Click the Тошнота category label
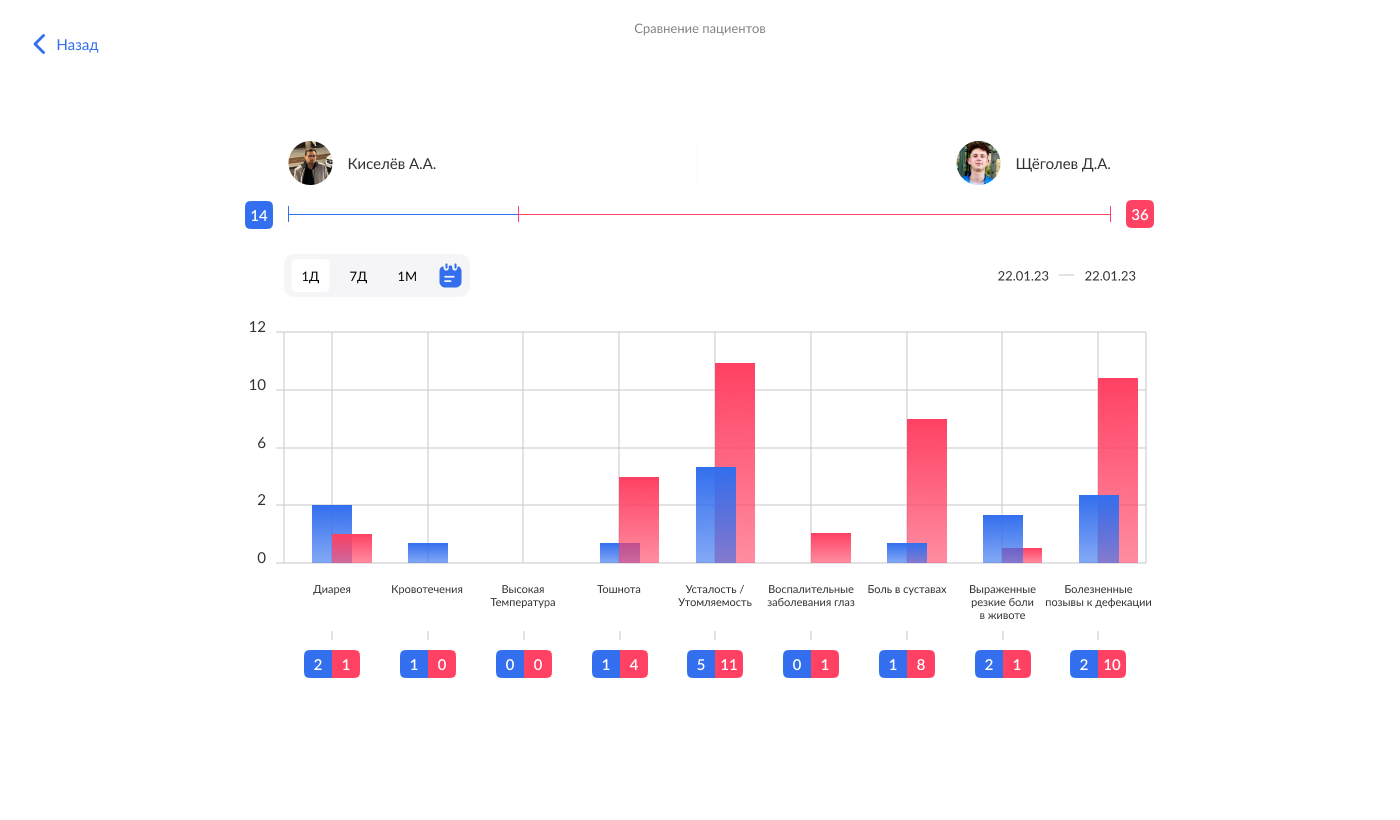Viewport: 1400px width, 820px height. [x=619, y=589]
